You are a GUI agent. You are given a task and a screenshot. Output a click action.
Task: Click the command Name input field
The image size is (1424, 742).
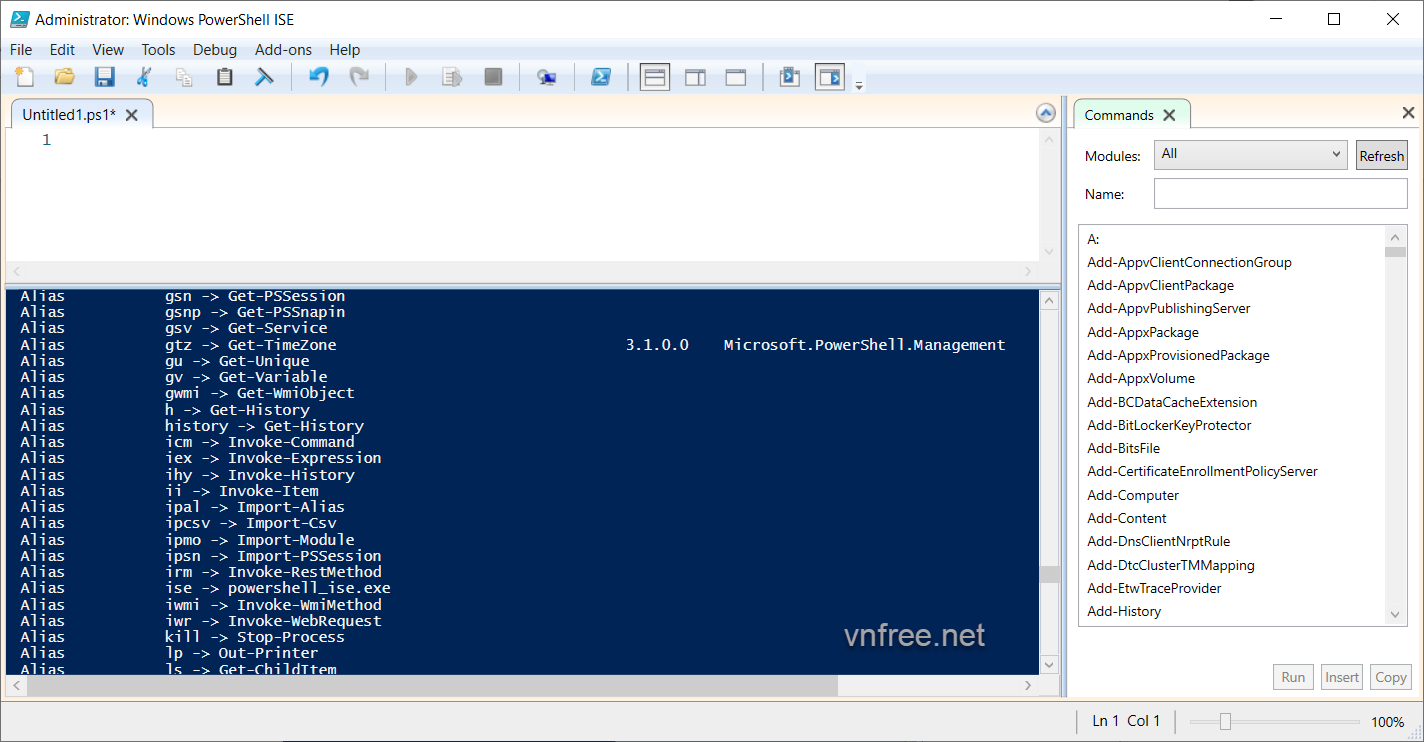coord(1280,194)
